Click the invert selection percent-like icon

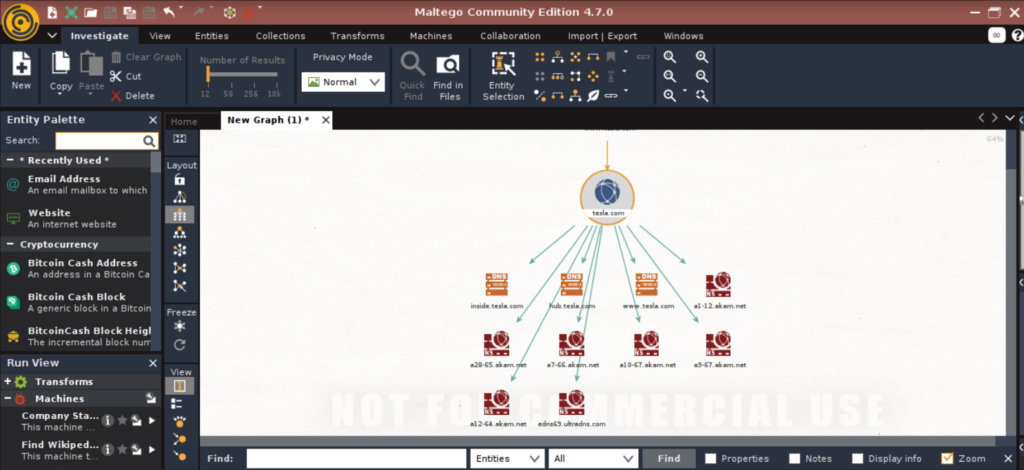[540, 96]
